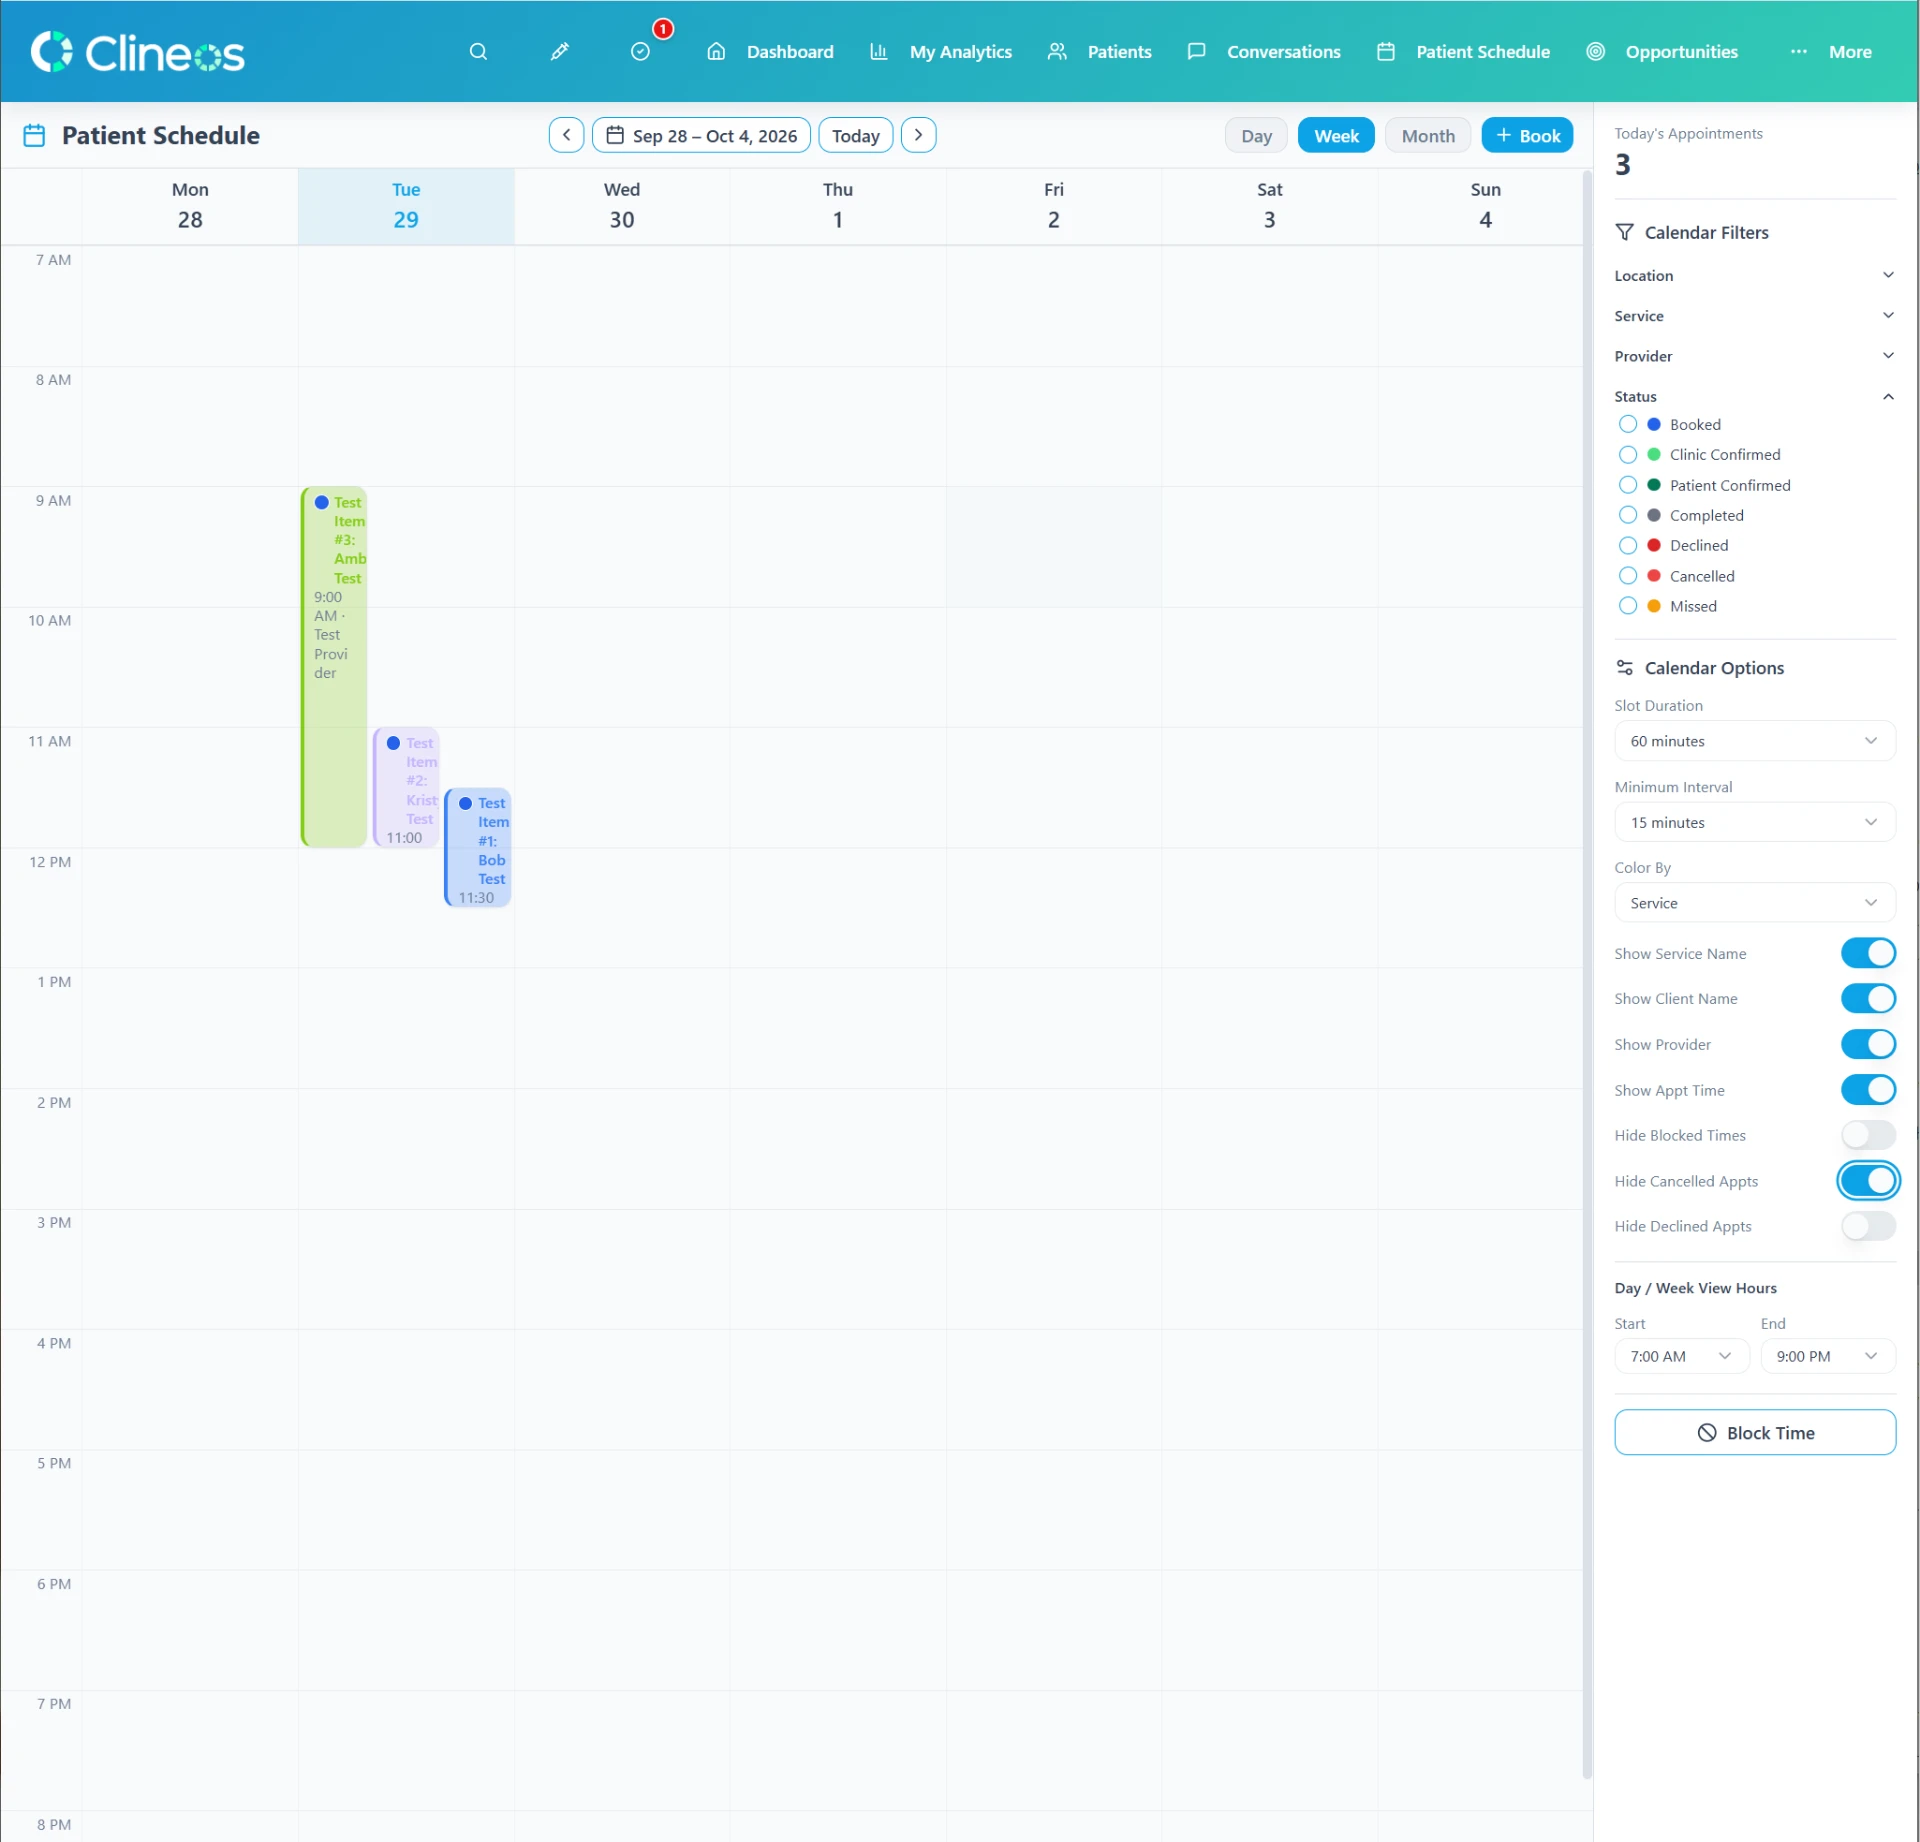1920x1842 pixels.
Task: Open the Sep 28 – Oct 4 date picker
Action: point(701,135)
